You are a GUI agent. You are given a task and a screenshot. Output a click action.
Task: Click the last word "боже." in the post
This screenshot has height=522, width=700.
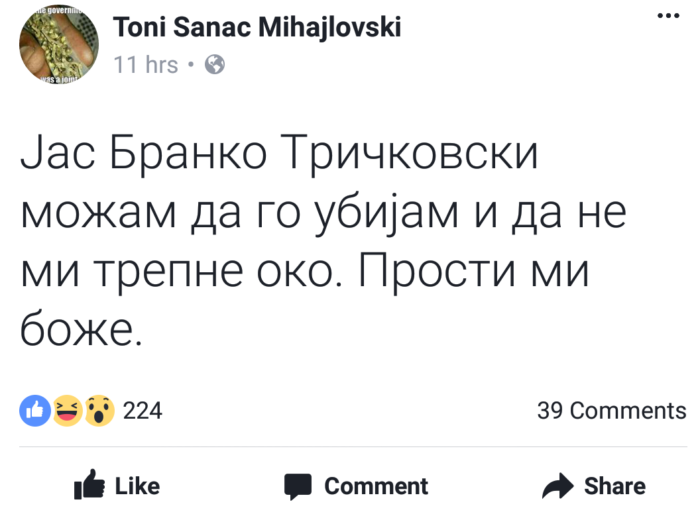[x=82, y=328]
